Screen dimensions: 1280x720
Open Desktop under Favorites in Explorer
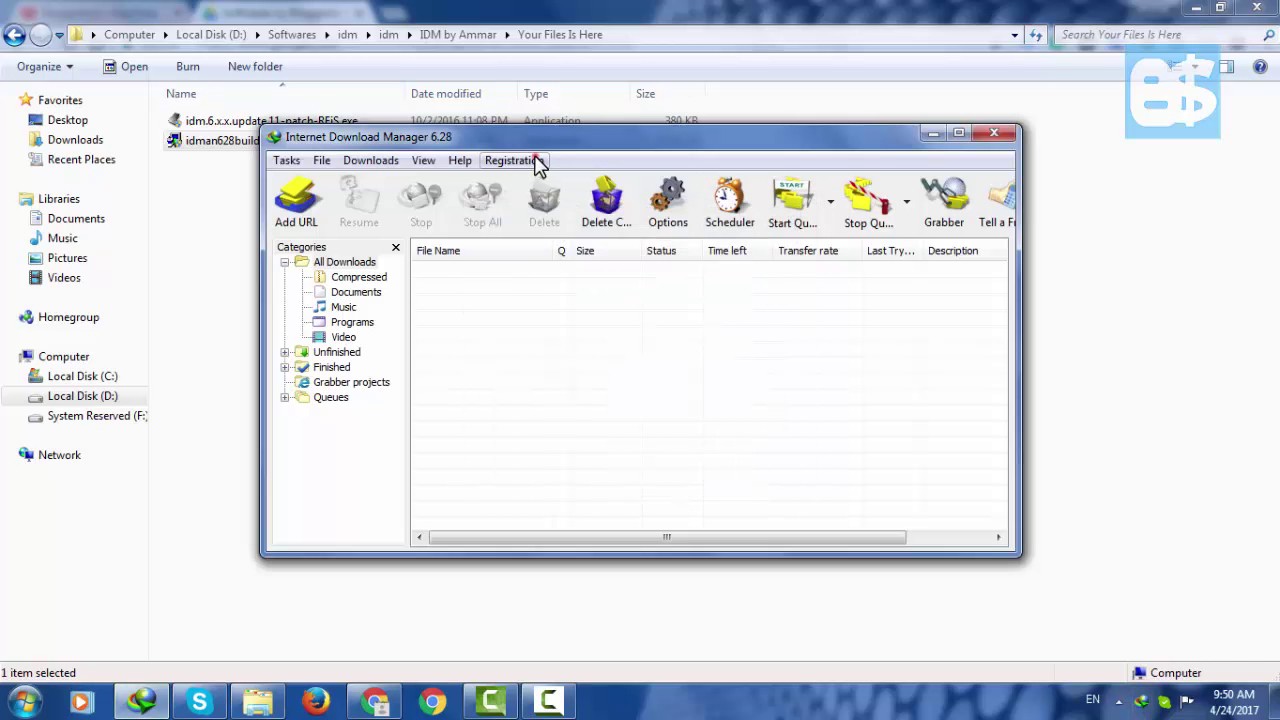(67, 120)
